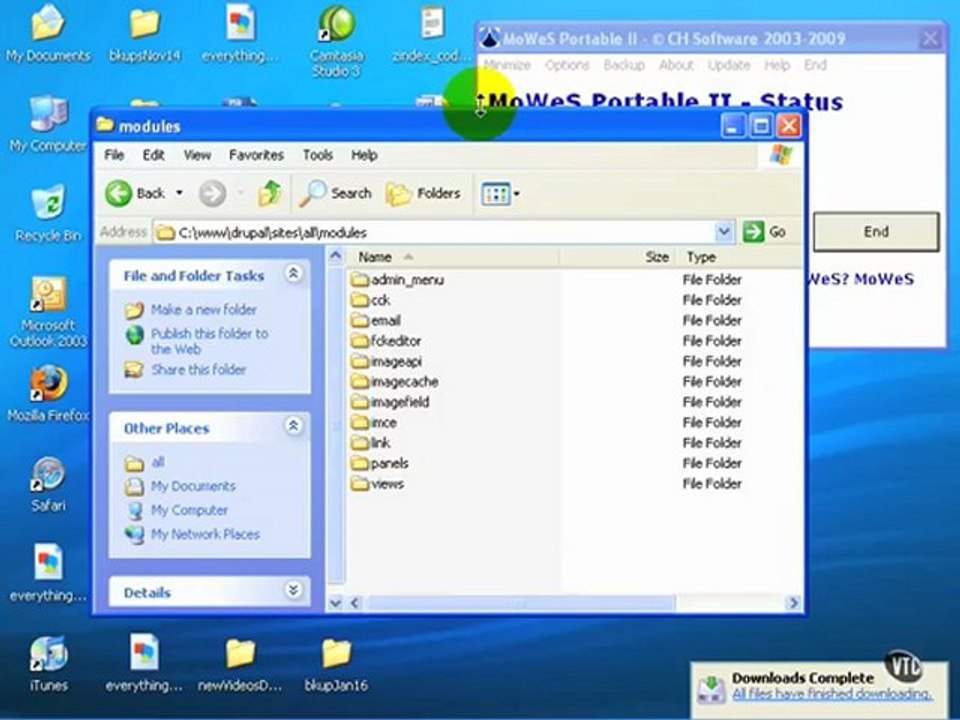Select the imagecache folder
The image size is (960, 720).
tap(395, 381)
